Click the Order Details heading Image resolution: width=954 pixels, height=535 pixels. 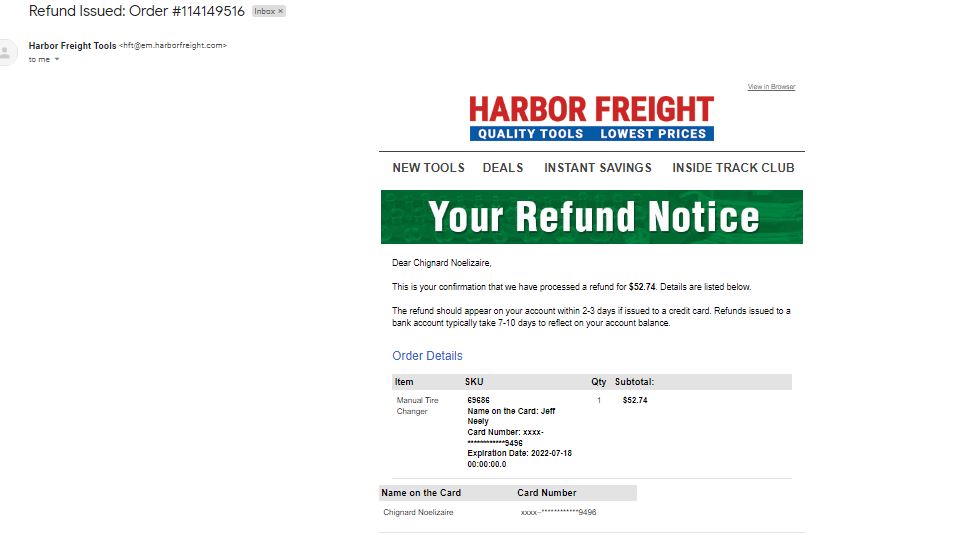(427, 356)
